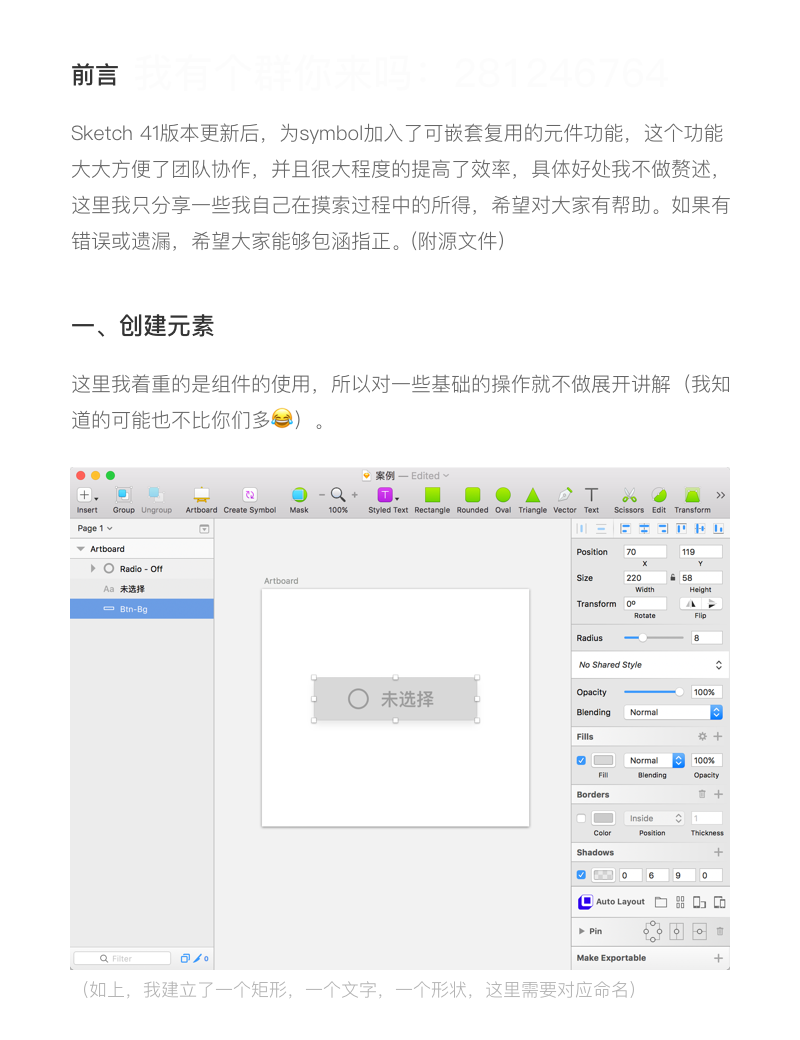Select the Rectangle shape tool
Screen dimensions: 800x1040
point(433,495)
